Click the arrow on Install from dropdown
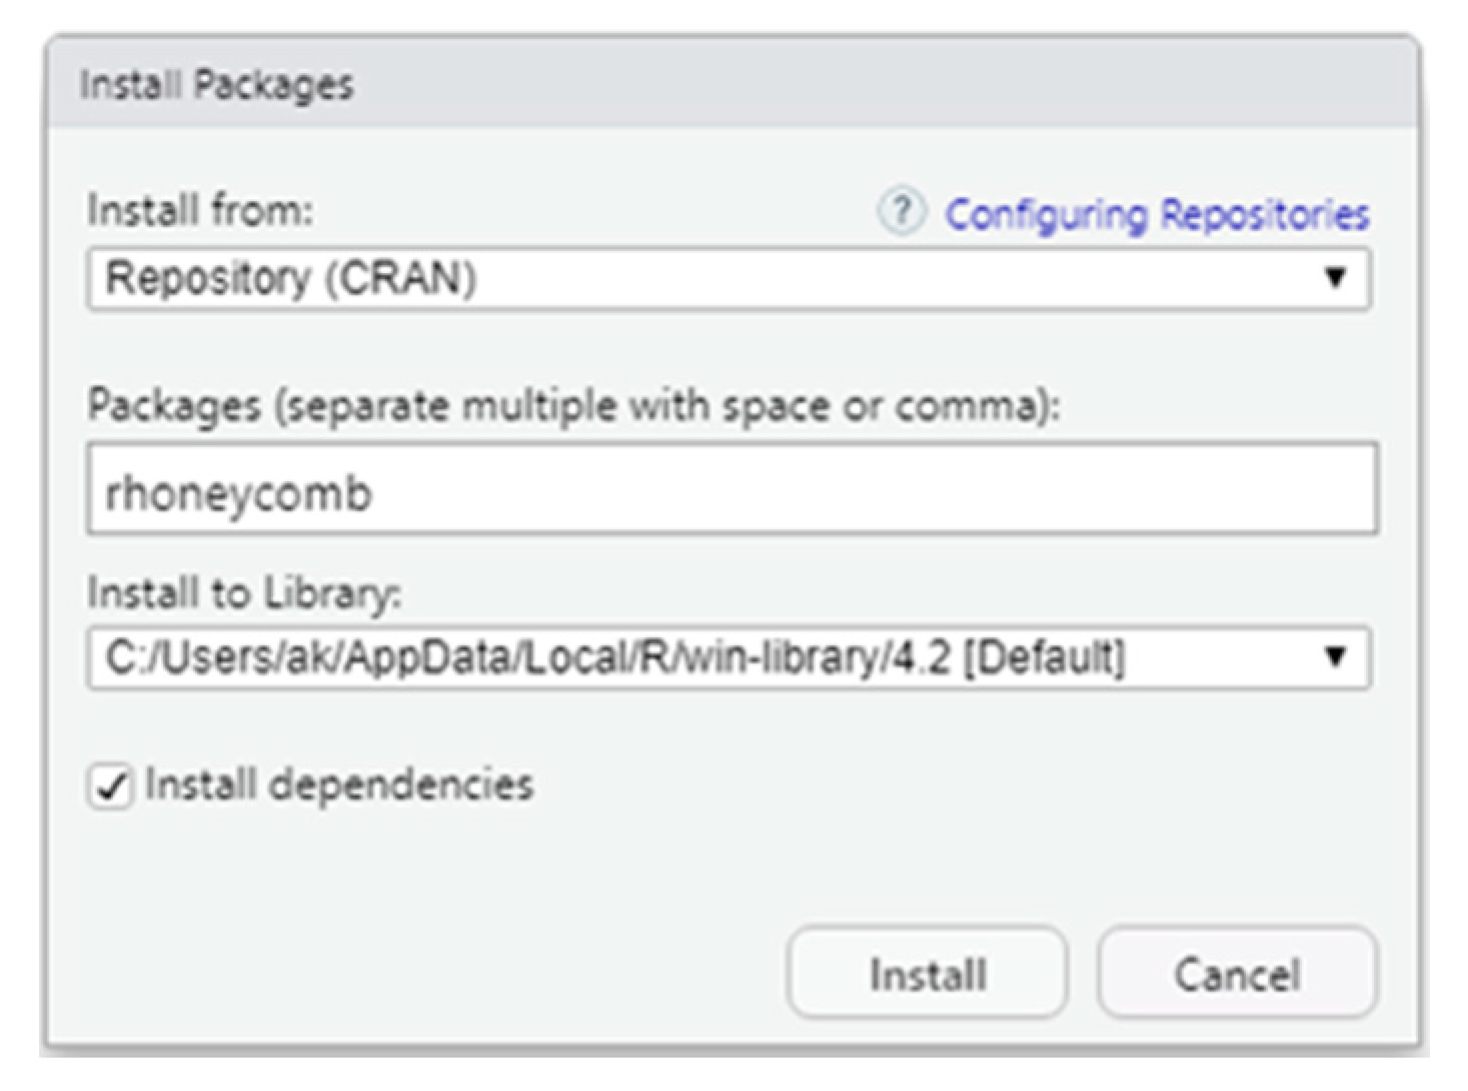1468x1091 pixels. click(x=1335, y=277)
